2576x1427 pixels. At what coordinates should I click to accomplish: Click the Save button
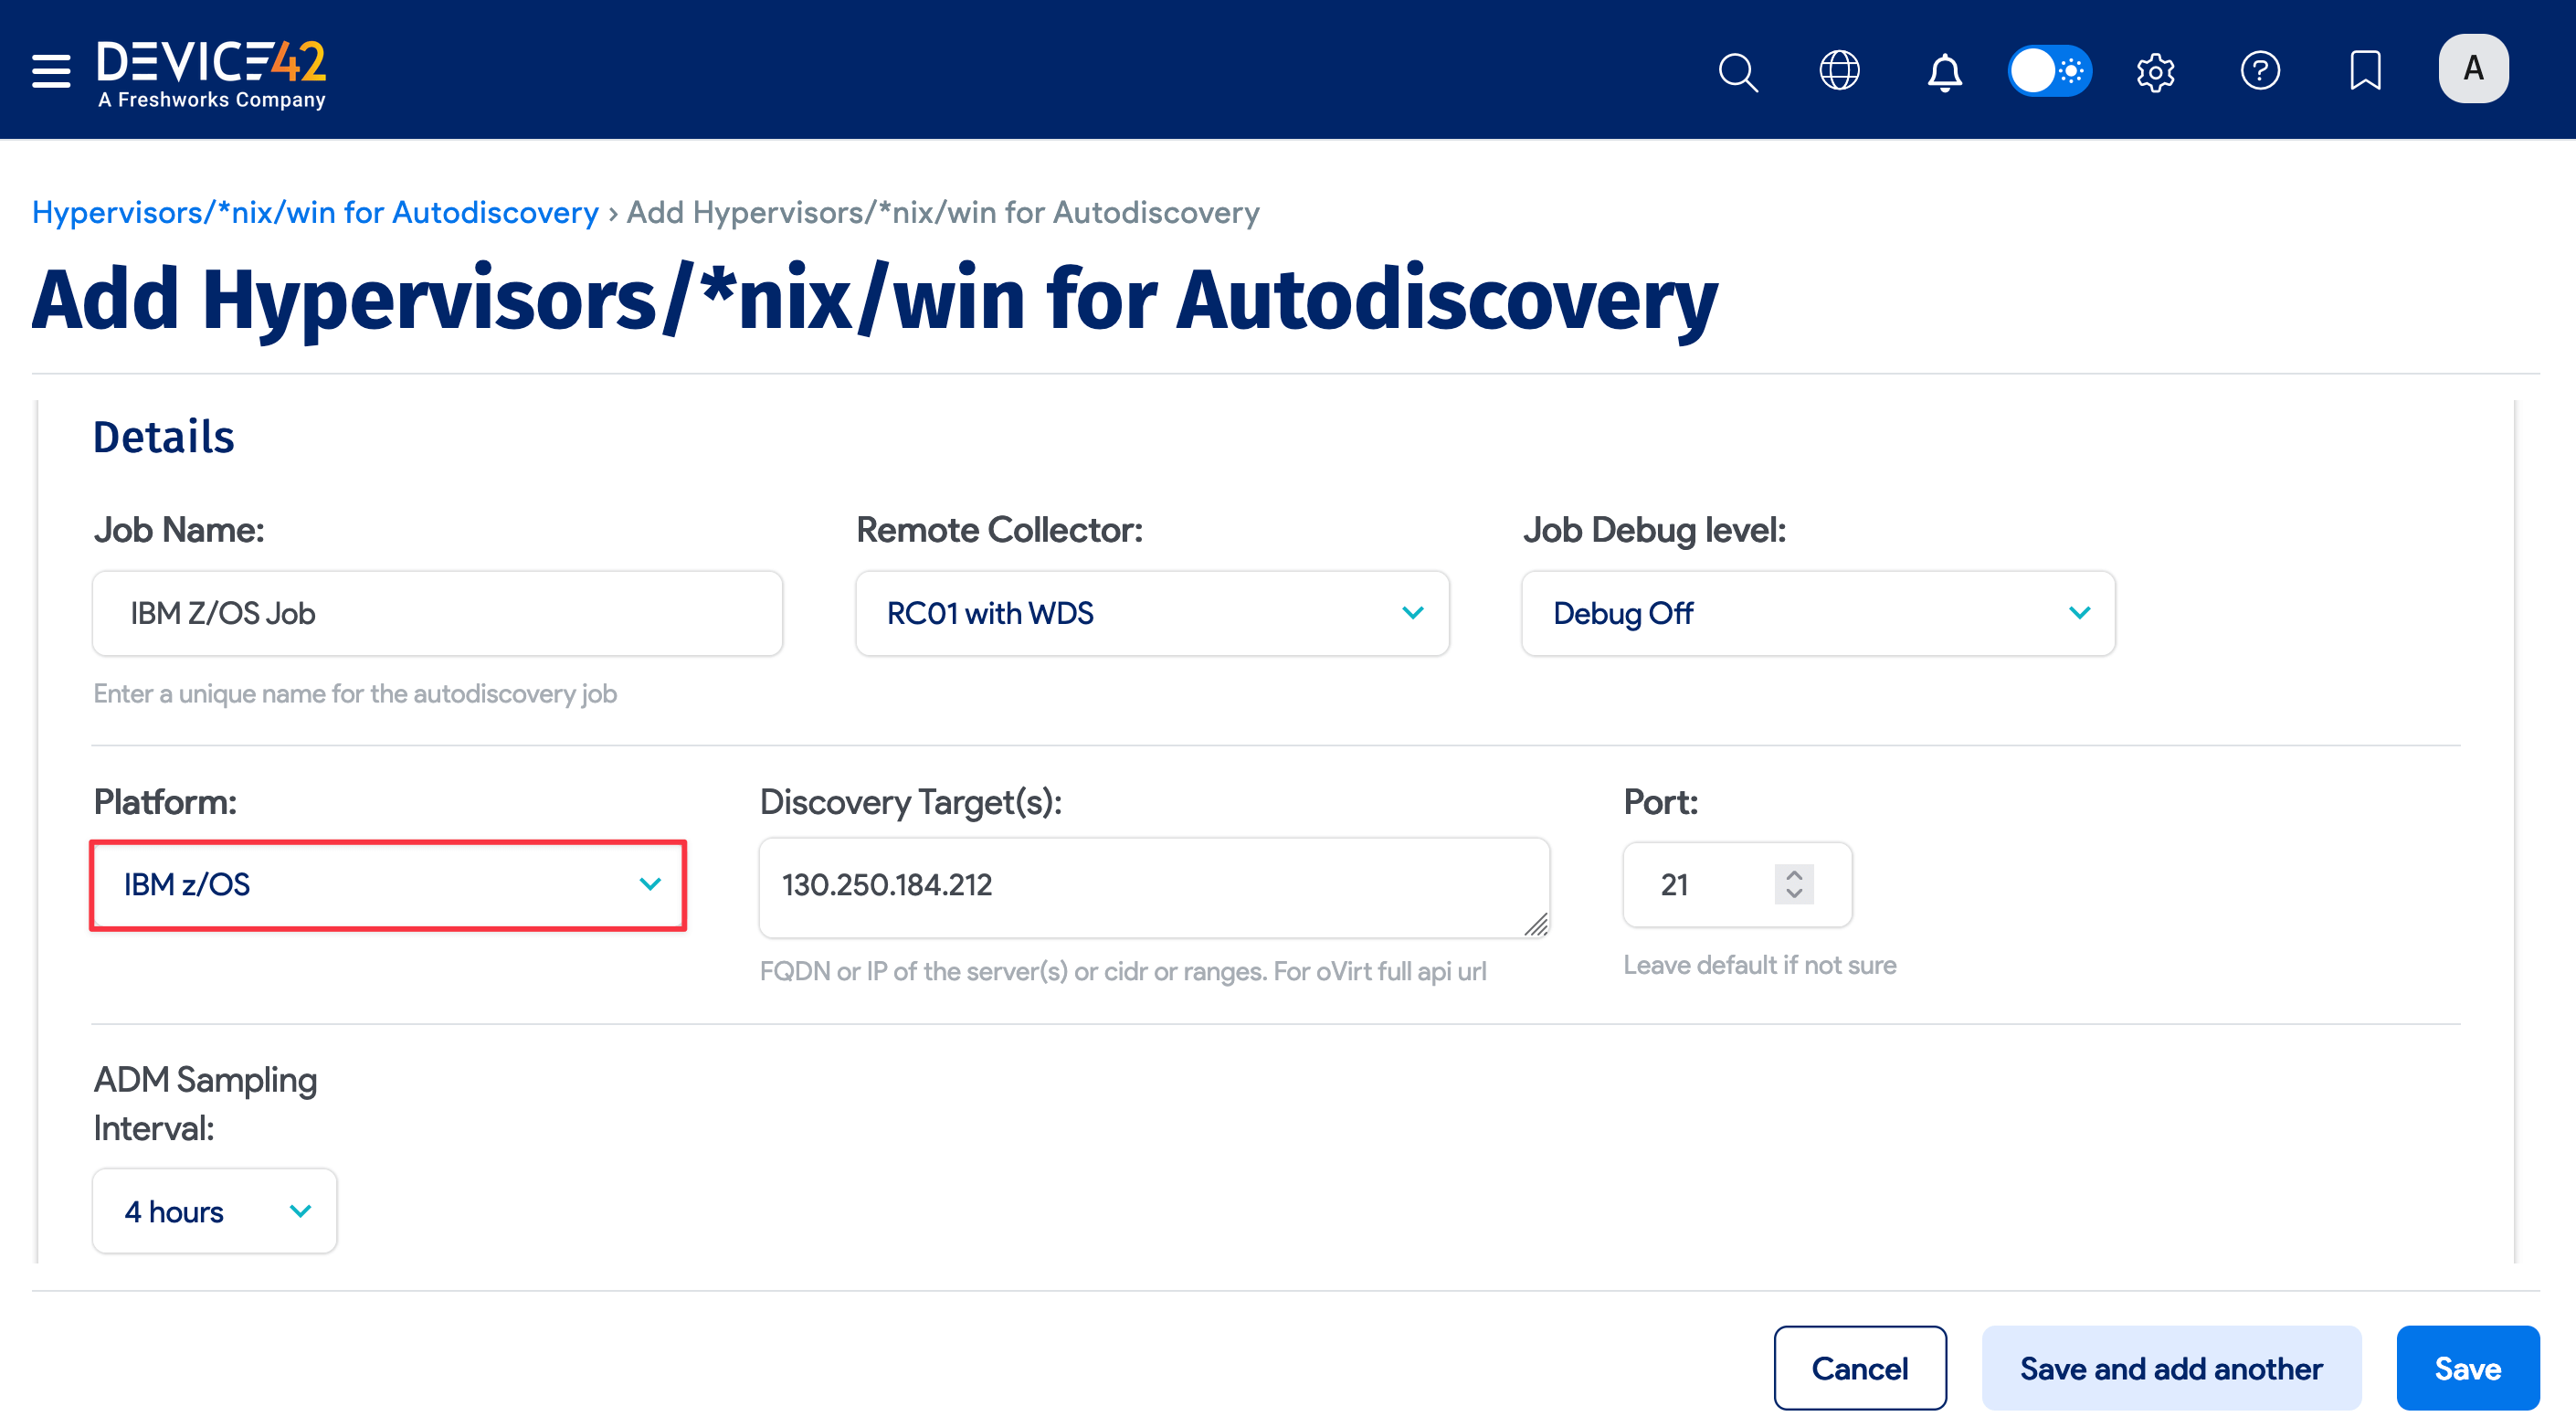(2467, 1367)
